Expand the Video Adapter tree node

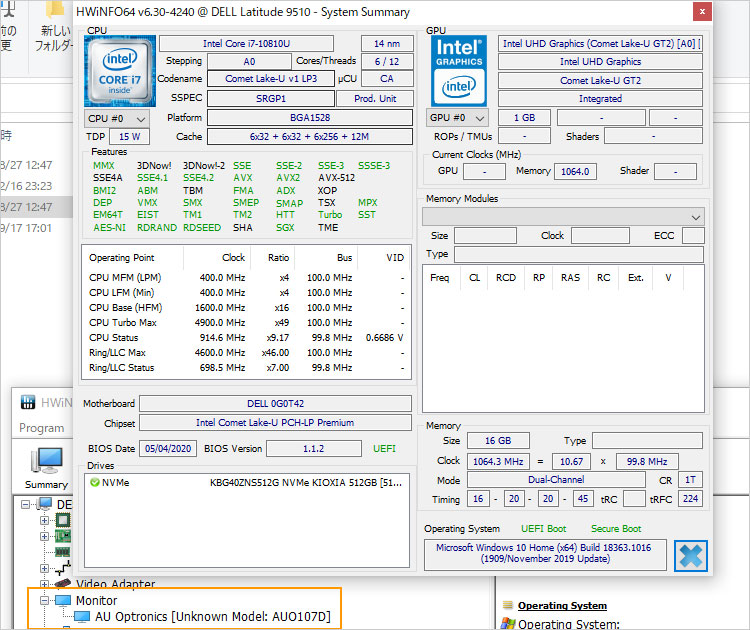[x=45, y=583]
